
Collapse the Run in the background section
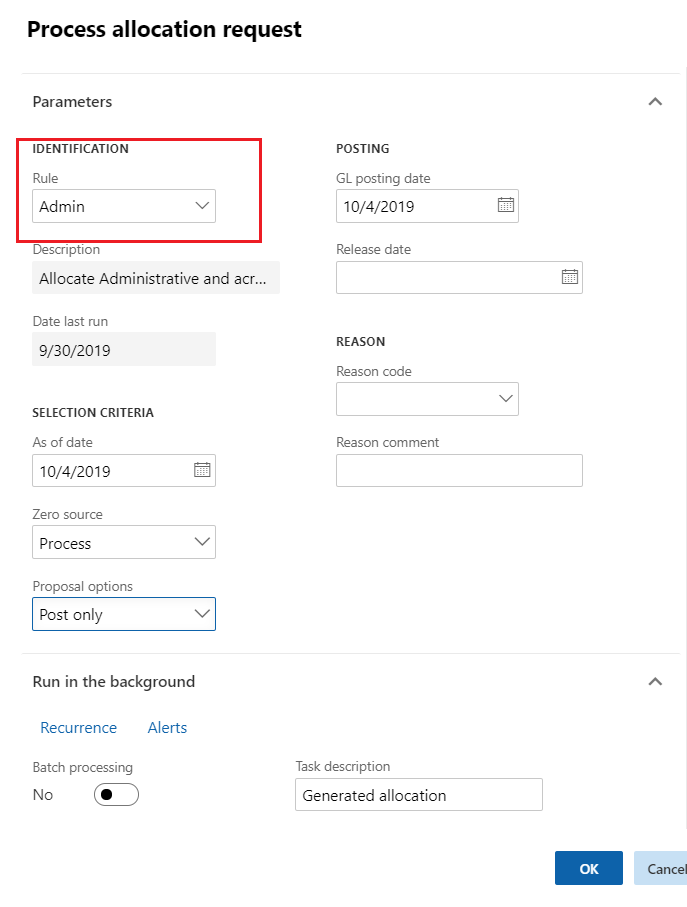(655, 682)
